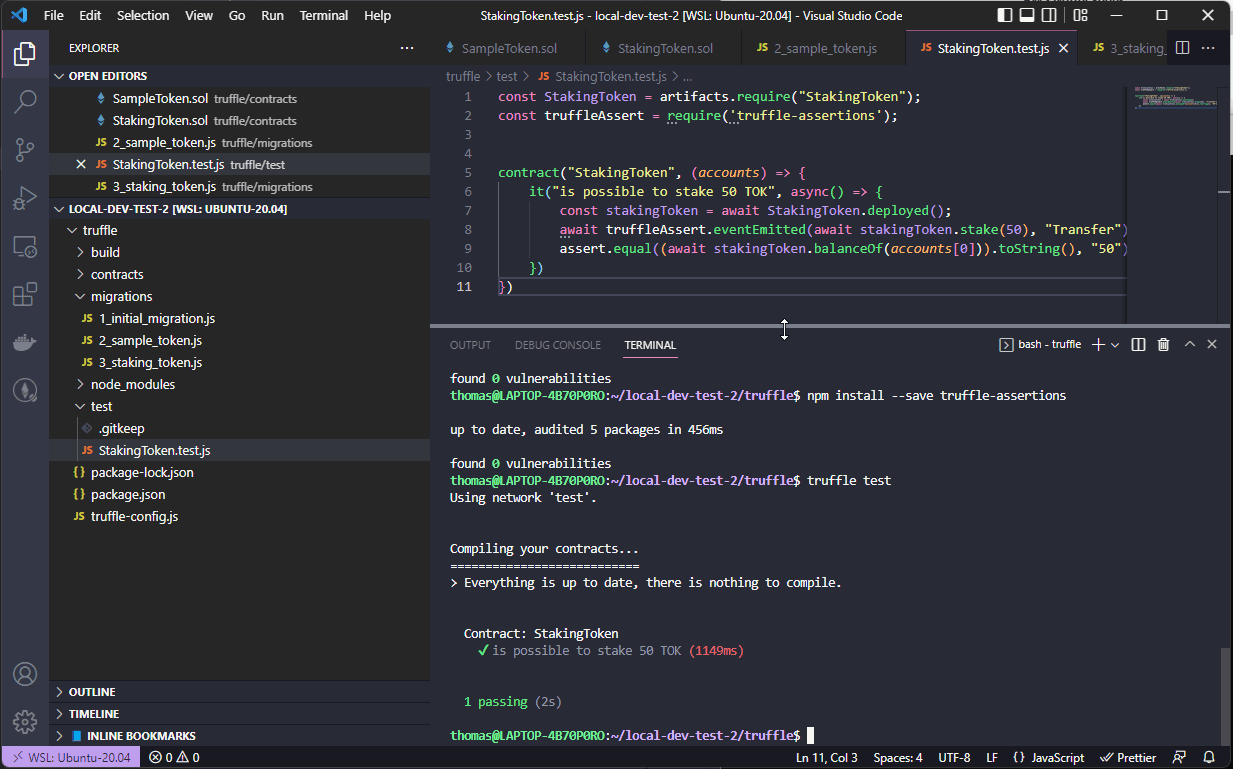Screen dimensions: 1233x769
Task: Open Explorer more actions ellipsis
Action: coord(406,48)
